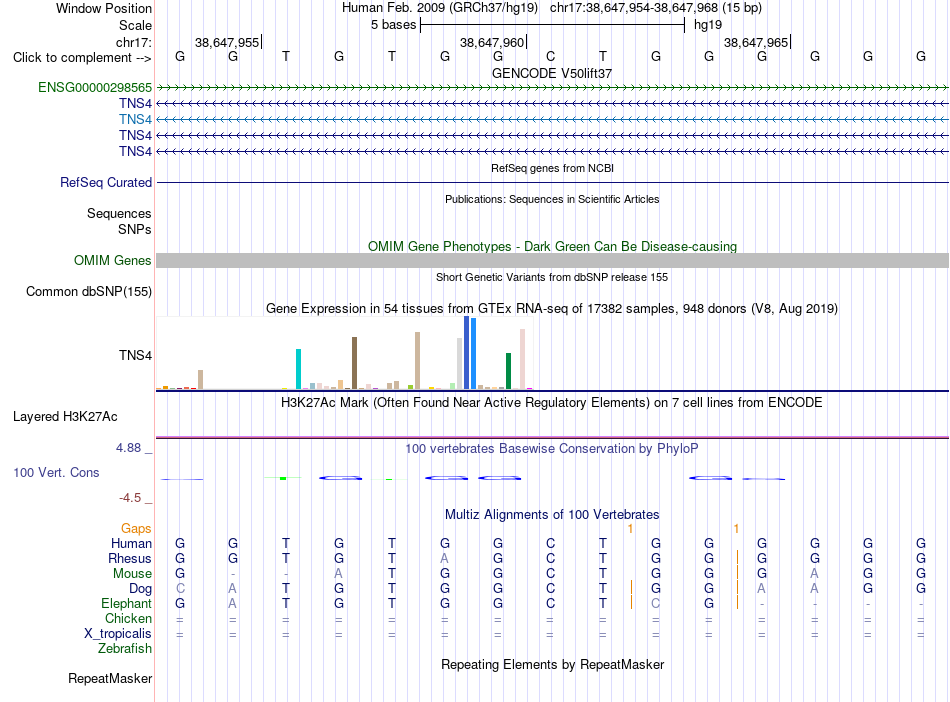
Task: Click the dark brown bar in the GTEx chart
Action: click(354, 363)
